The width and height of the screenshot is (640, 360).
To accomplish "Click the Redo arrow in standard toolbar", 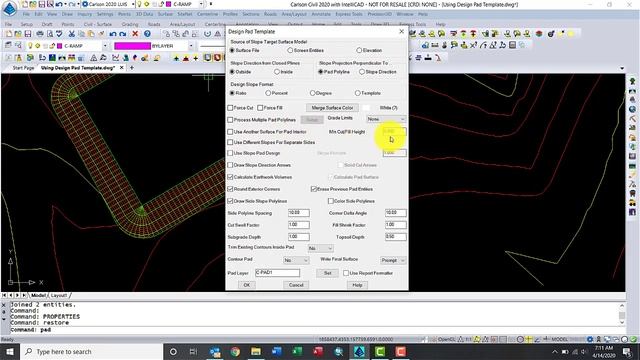I will pyautogui.click(x=122, y=34).
